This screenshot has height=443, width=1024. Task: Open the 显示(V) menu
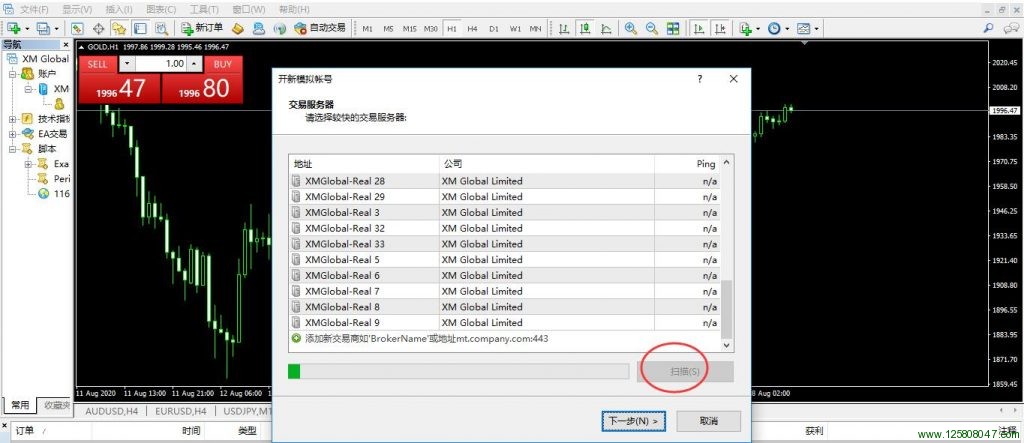[77, 10]
